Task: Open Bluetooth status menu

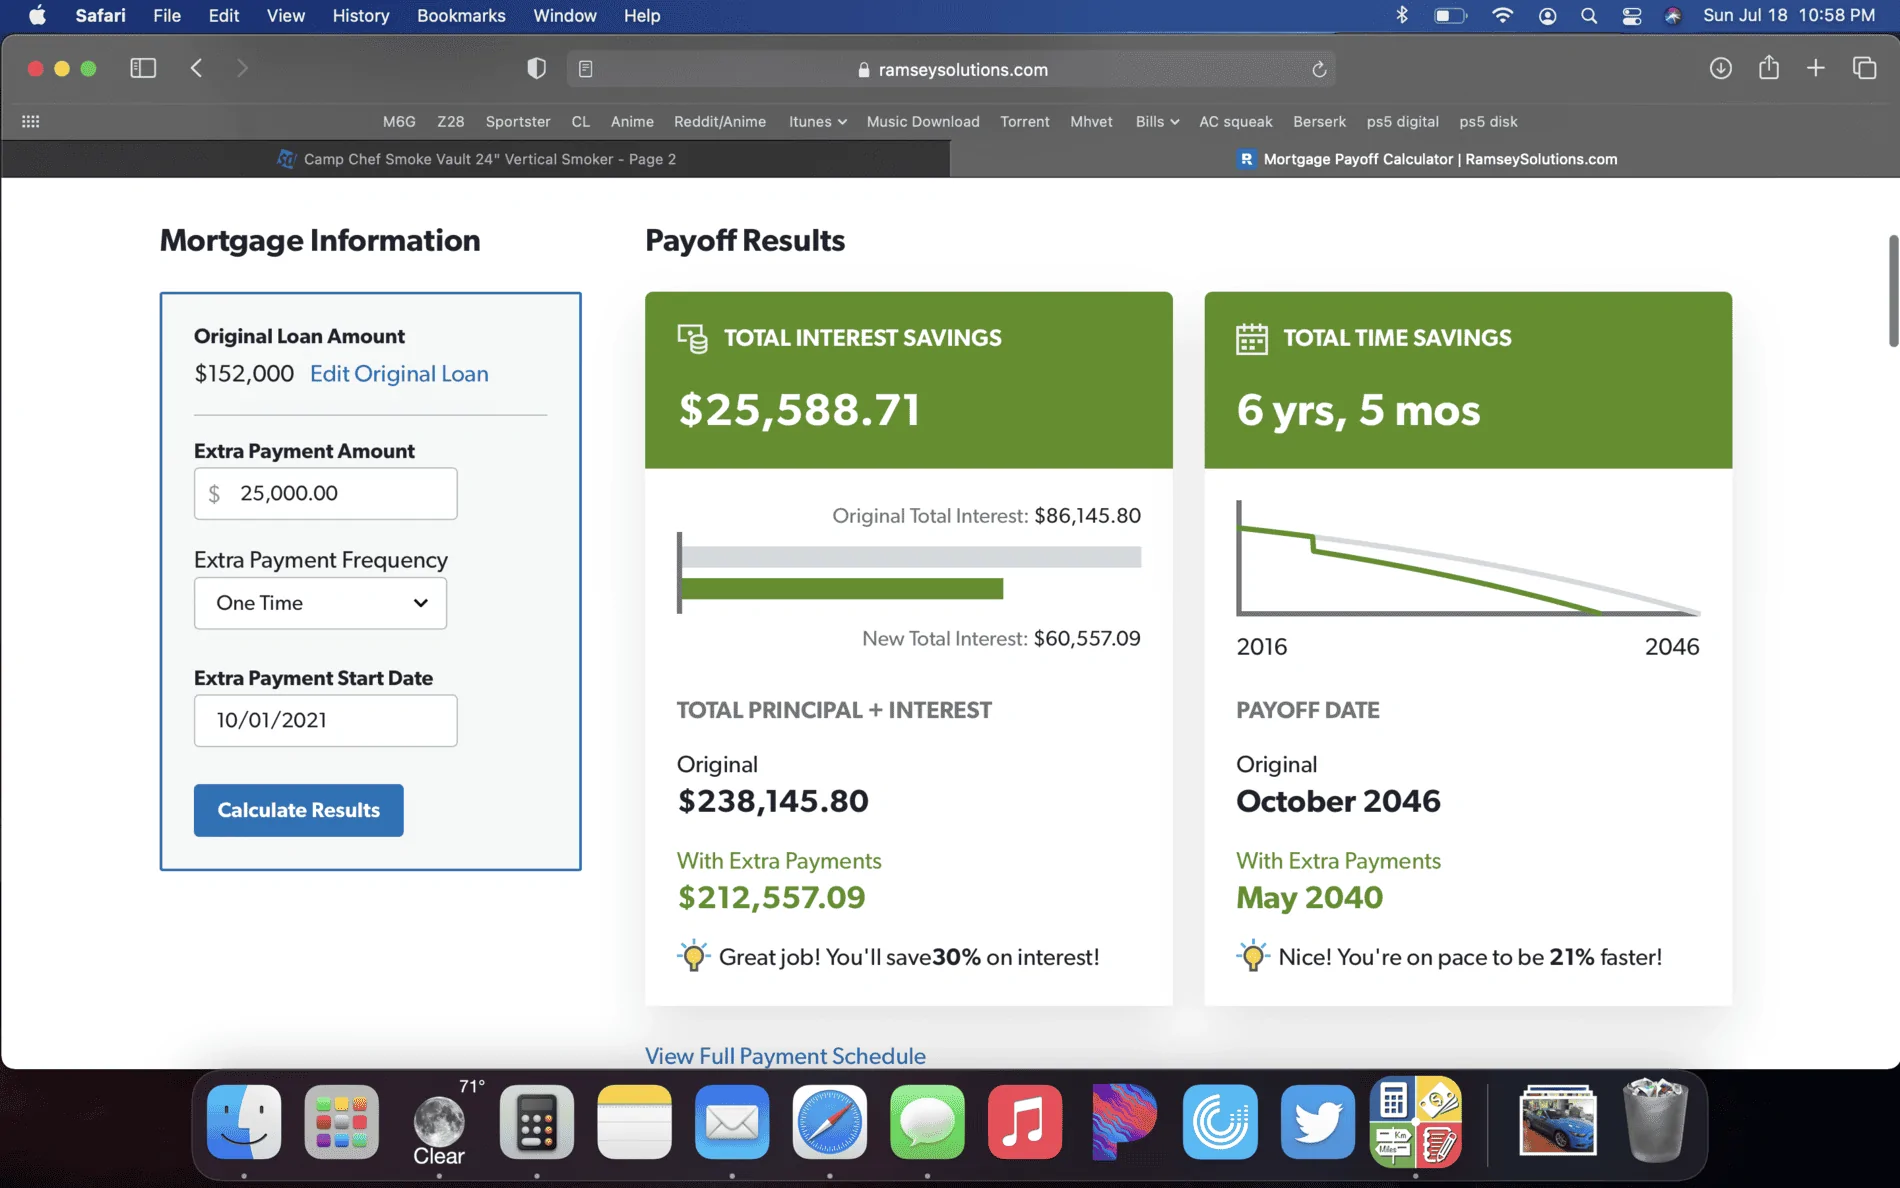Action: pos(1402,15)
